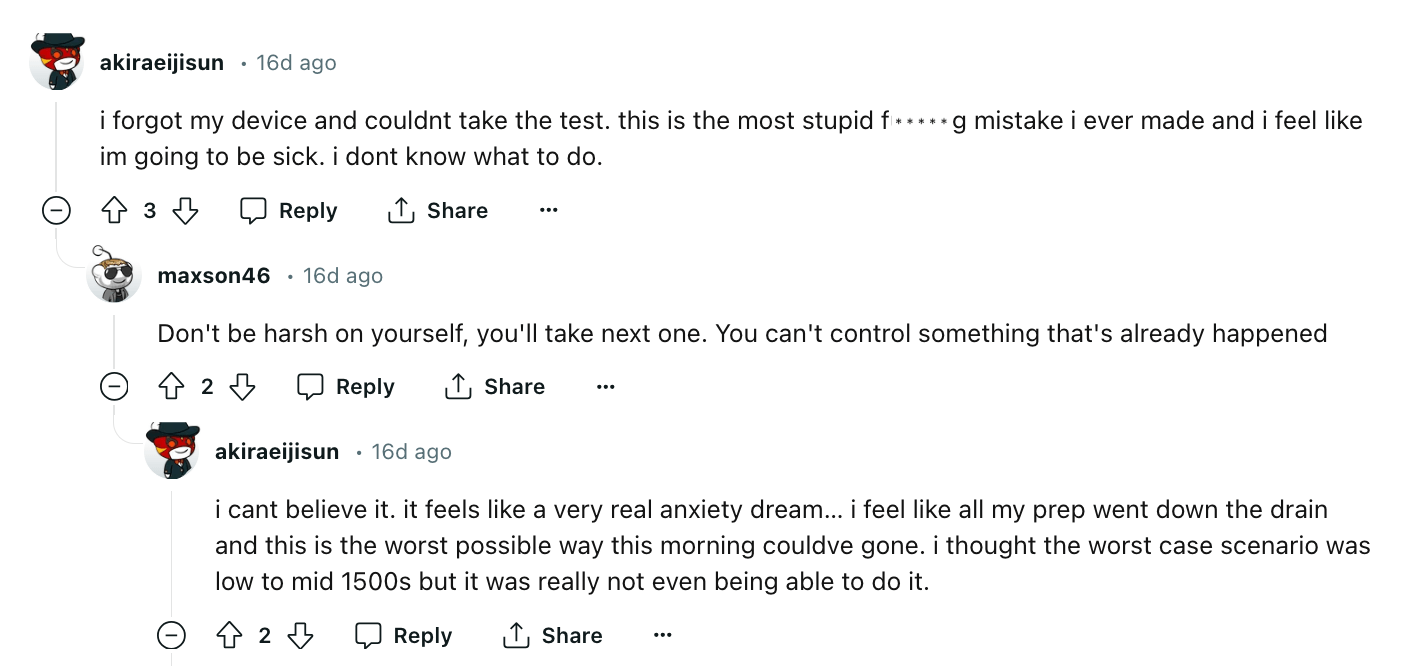Image resolution: width=1412 pixels, height=666 pixels.
Task: Reply to maxson46's comment
Action: 346,387
